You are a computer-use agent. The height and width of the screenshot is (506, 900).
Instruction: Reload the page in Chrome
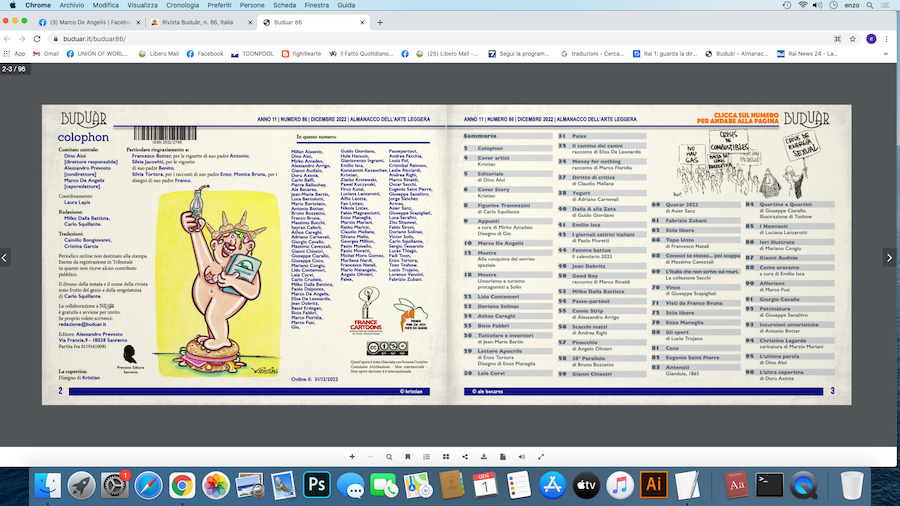(37, 38)
